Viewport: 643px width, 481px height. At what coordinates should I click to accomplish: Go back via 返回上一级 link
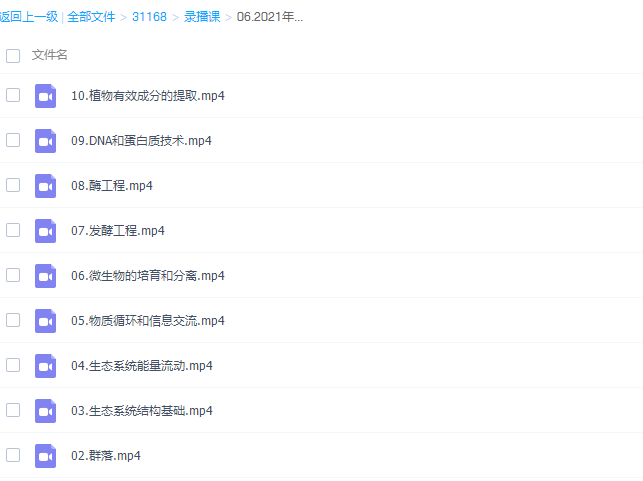28,17
